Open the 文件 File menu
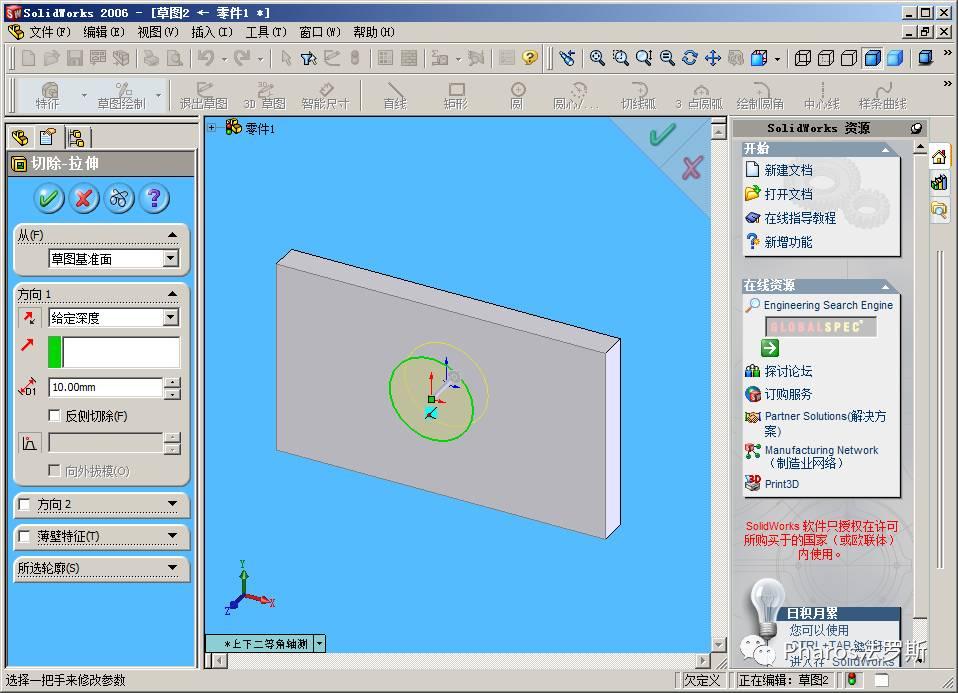 [x=49, y=32]
